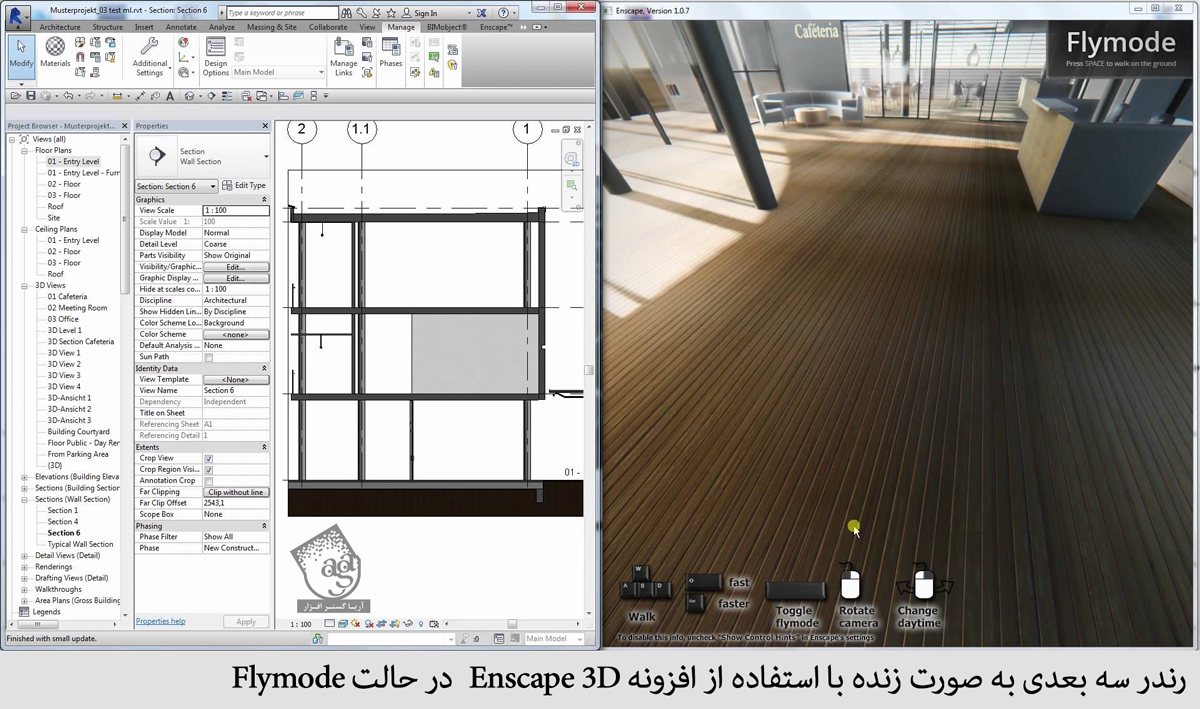The height and width of the screenshot is (709, 1200).
Task: Collapse the Floor Plans tree node
Action: coord(24,150)
